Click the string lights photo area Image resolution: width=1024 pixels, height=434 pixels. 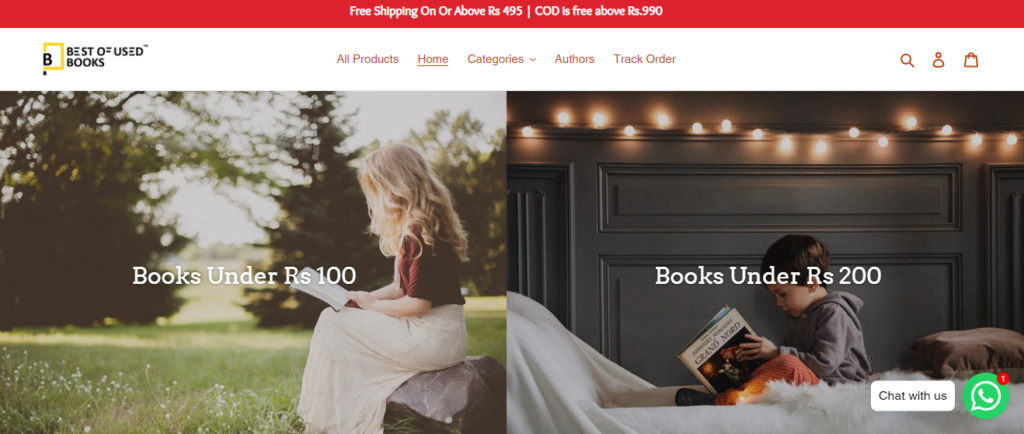click(765, 131)
